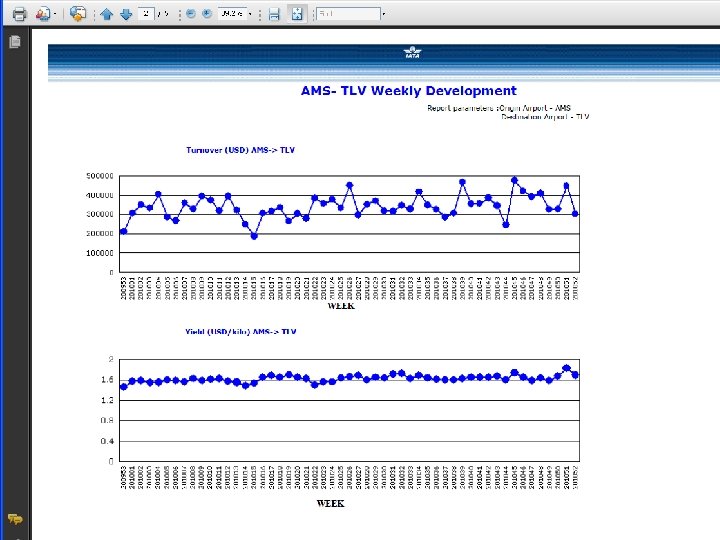Image resolution: width=720 pixels, height=540 pixels.
Task: Open the Pages panel icon in sidebar
Action: point(15,42)
